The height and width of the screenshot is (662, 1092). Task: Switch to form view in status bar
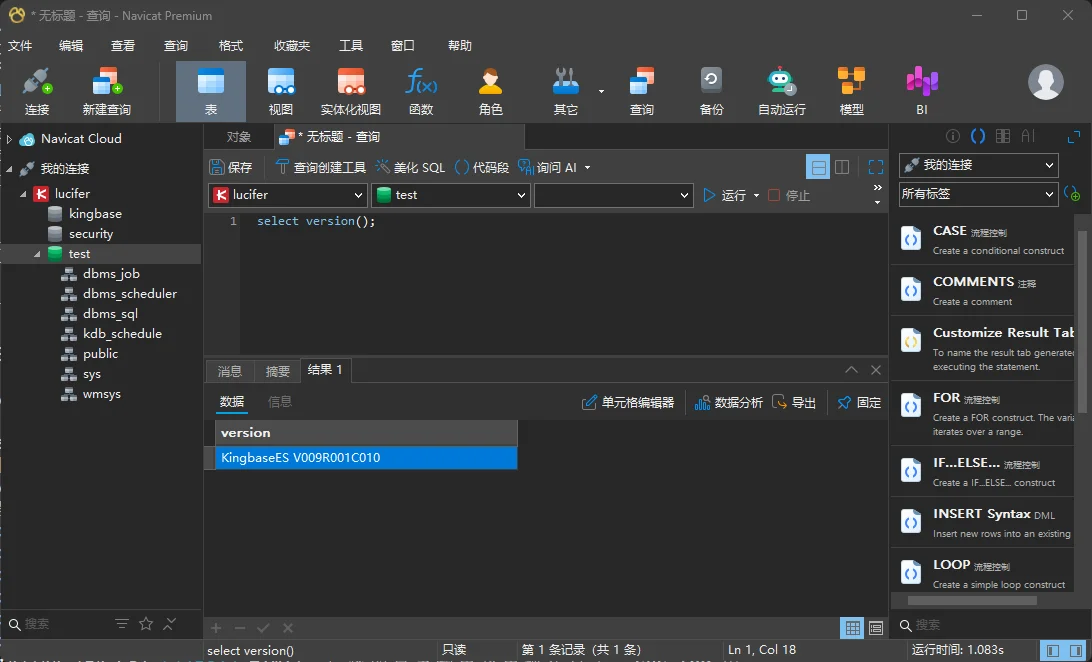[x=876, y=628]
